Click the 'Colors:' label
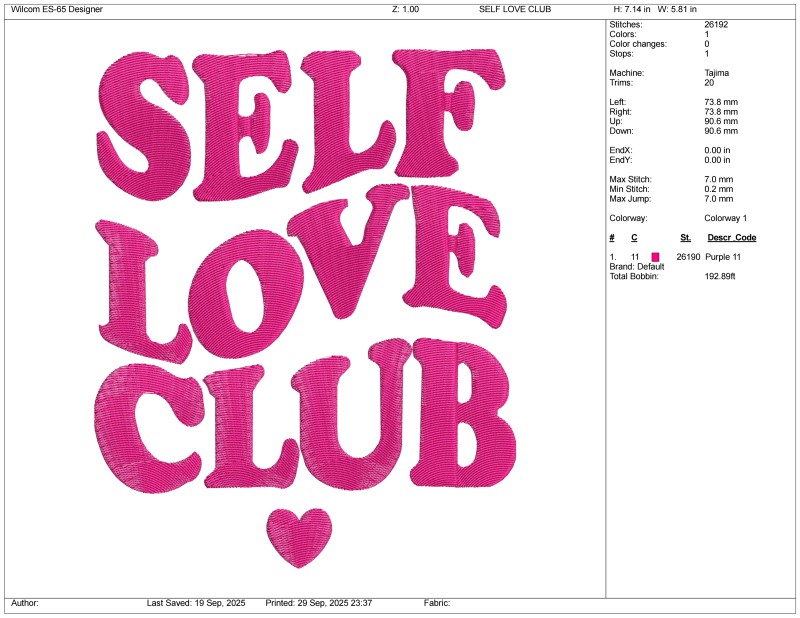Screen dimensions: 800x618 coord(623,34)
